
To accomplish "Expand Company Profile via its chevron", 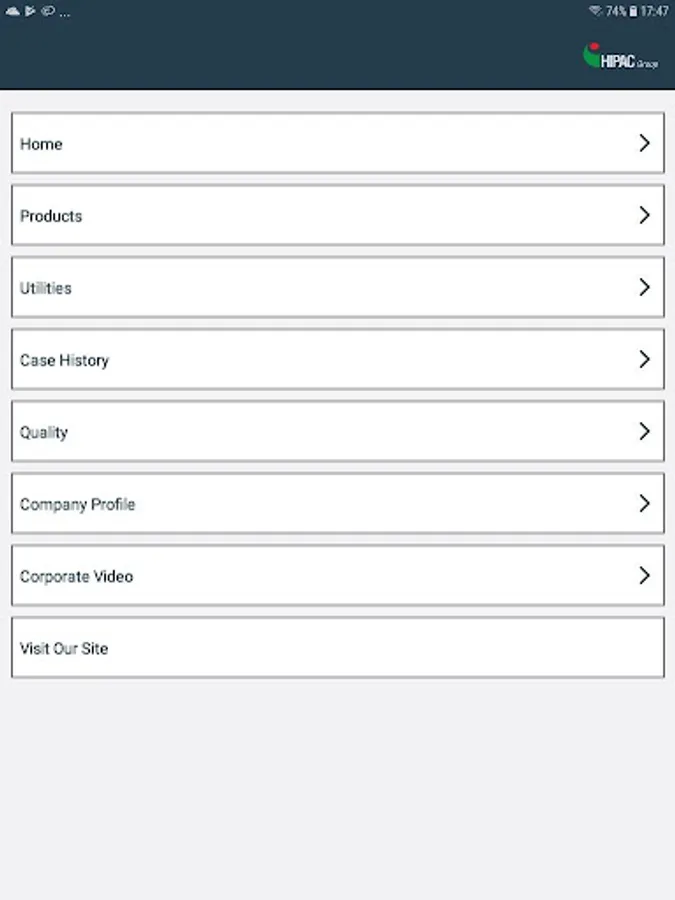I will 644,503.
